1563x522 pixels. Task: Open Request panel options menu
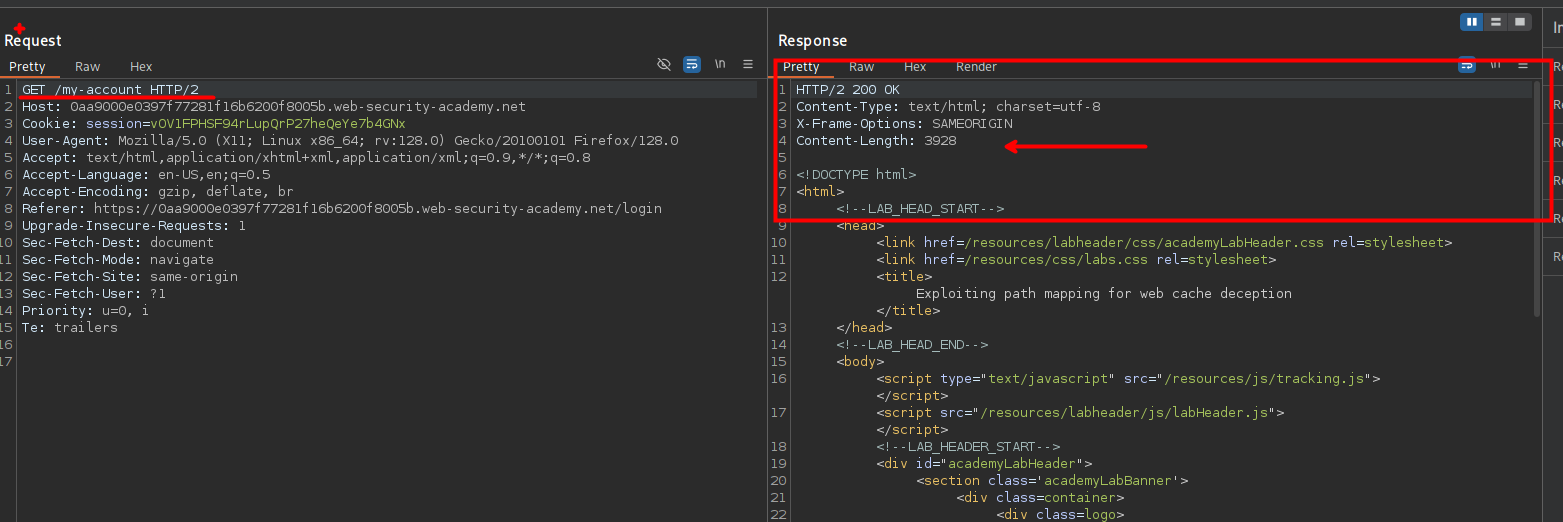point(748,64)
